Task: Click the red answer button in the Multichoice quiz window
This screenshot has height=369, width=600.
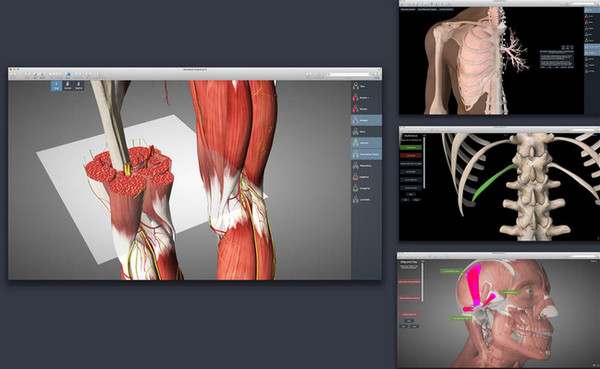Action: pyautogui.click(x=411, y=155)
